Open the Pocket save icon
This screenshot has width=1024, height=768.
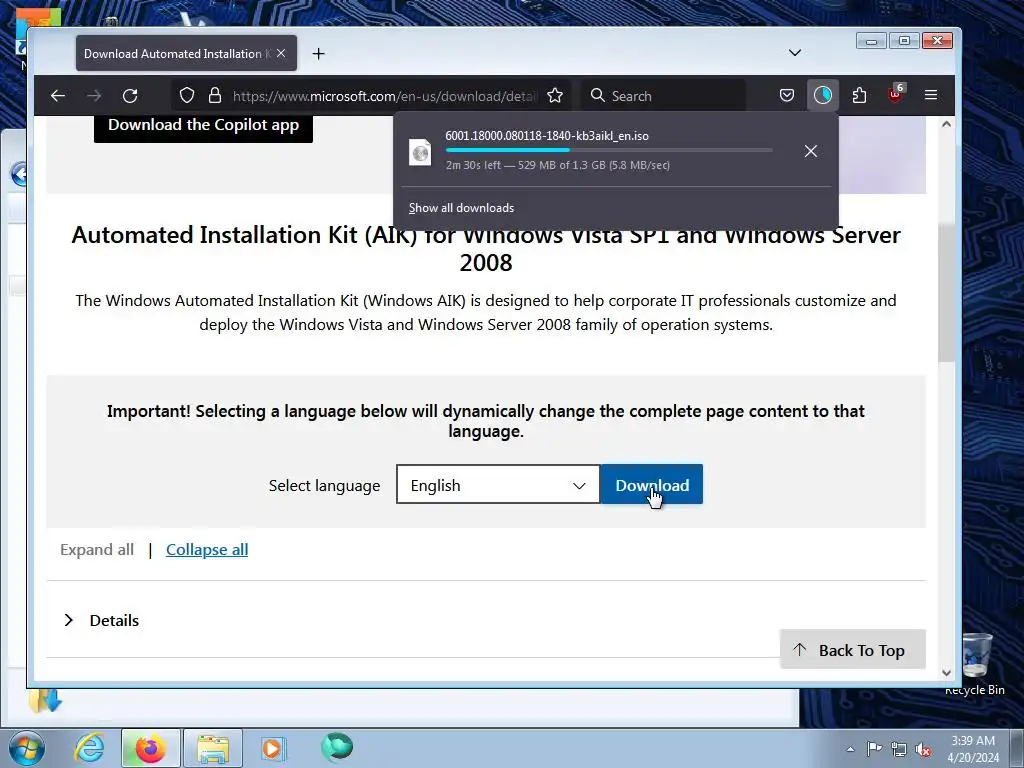pos(787,96)
